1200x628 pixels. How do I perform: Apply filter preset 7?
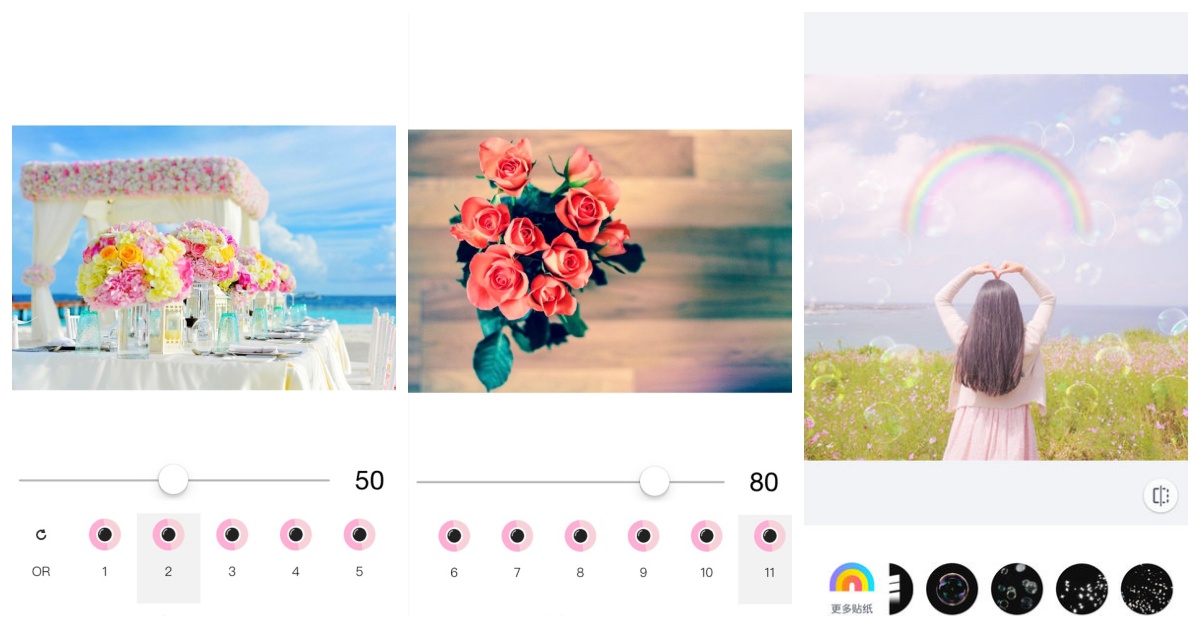click(x=517, y=548)
